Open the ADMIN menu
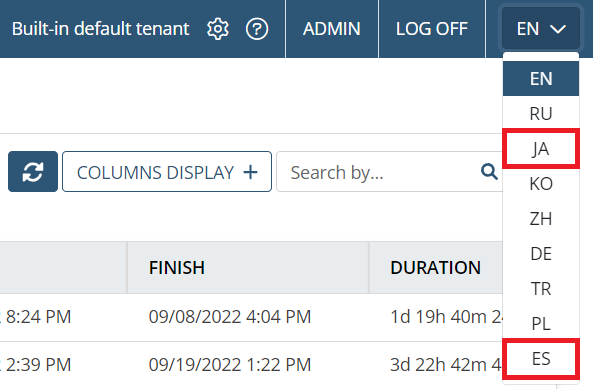 332,29
